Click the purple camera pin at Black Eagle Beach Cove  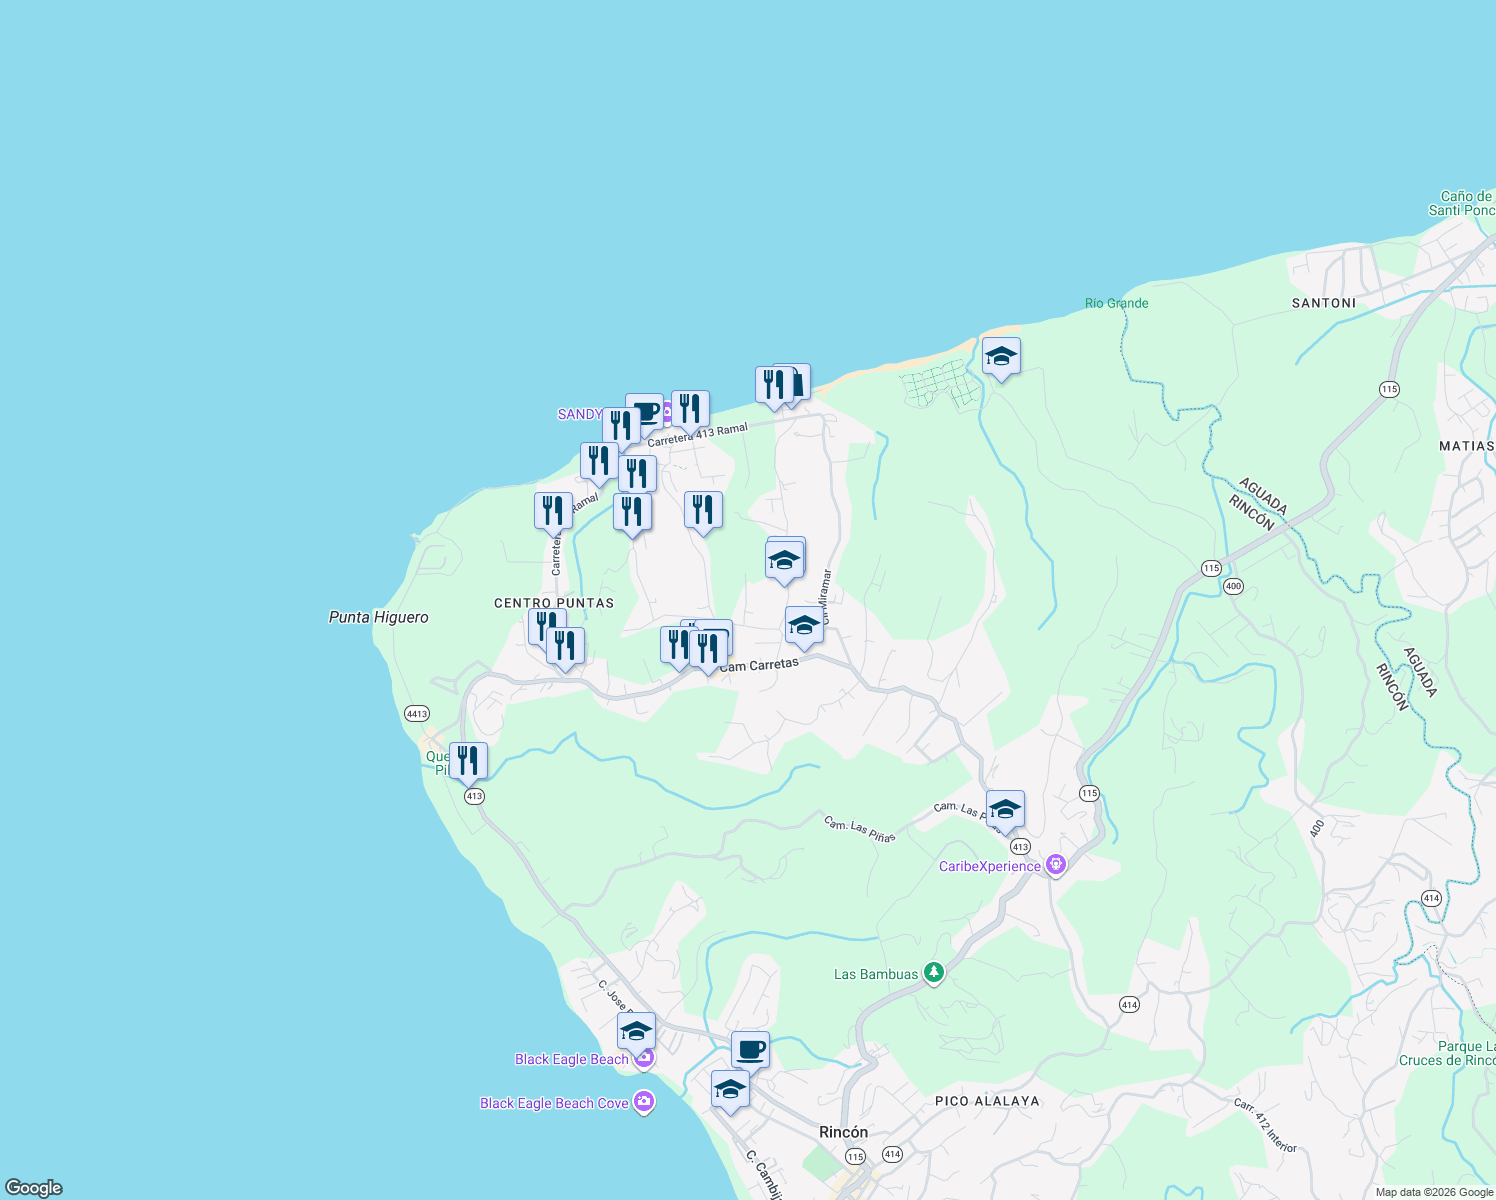pos(644,1101)
